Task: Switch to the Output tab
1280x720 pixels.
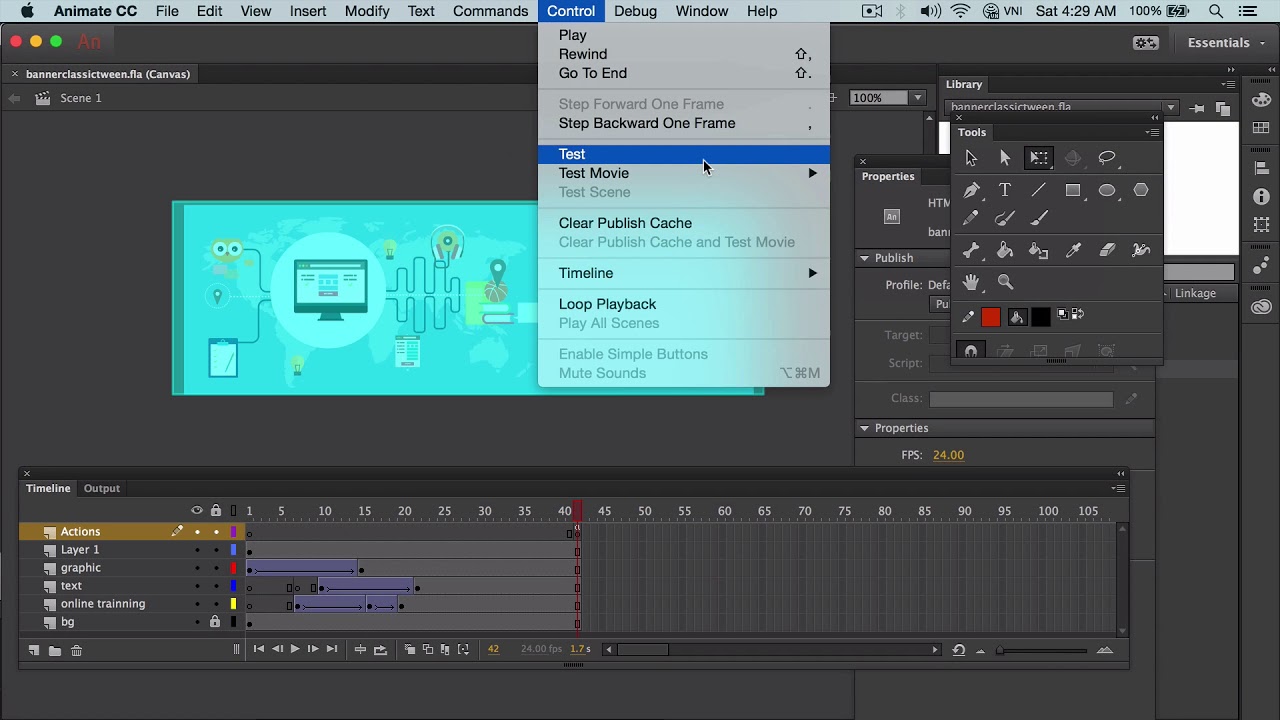Action: coord(102,488)
